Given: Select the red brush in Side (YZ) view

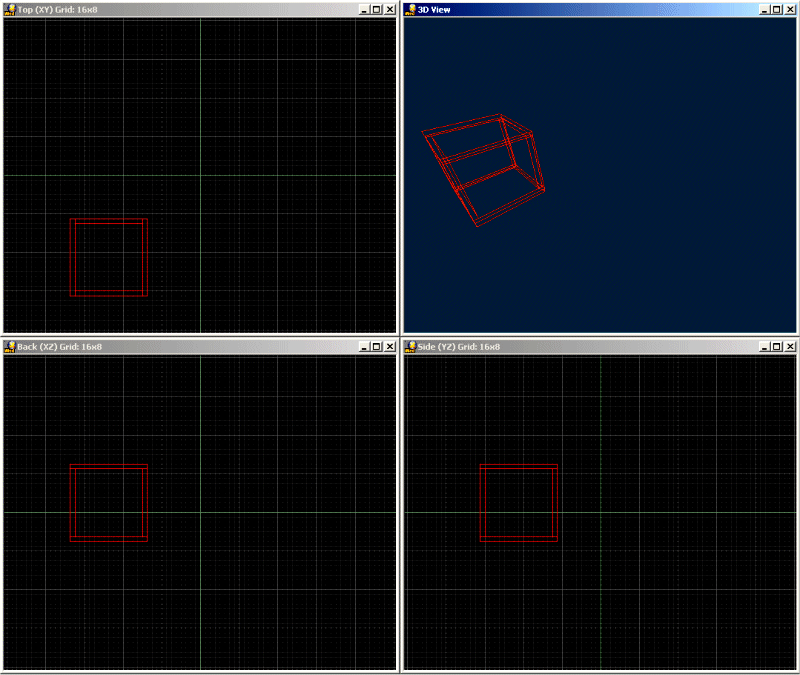Looking at the screenshot, I should [x=518, y=503].
